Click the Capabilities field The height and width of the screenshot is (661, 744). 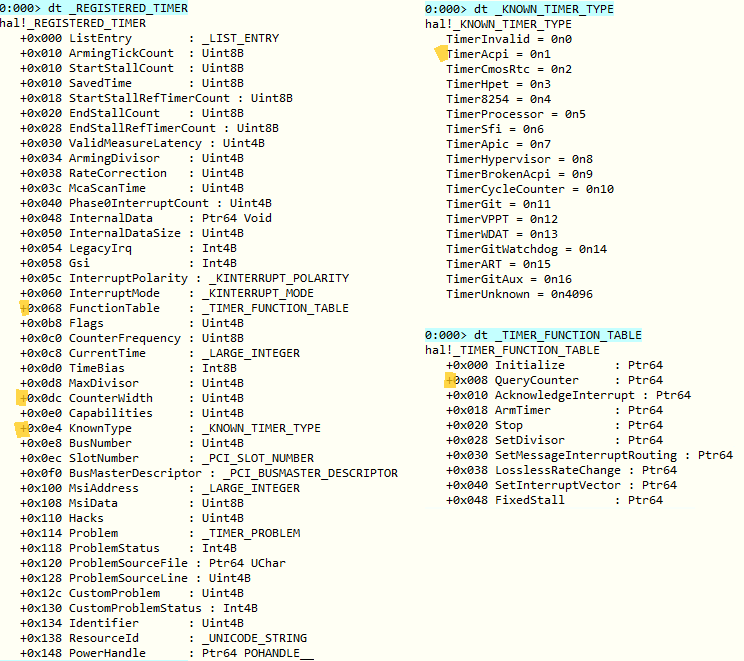tap(132, 413)
